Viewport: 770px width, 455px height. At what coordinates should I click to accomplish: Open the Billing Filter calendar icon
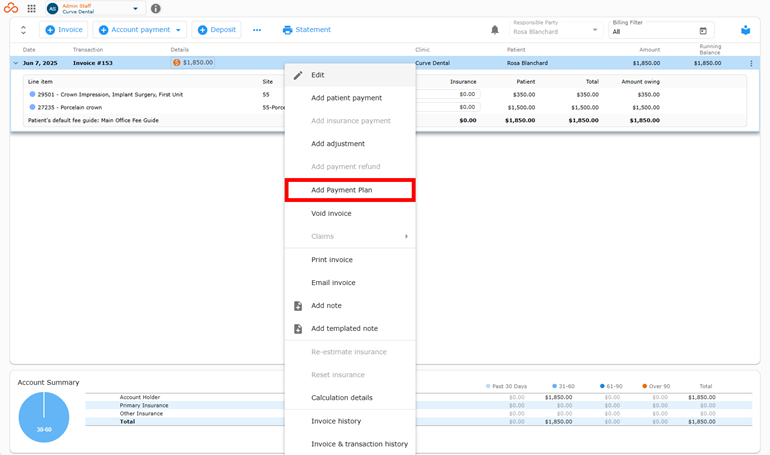point(703,31)
